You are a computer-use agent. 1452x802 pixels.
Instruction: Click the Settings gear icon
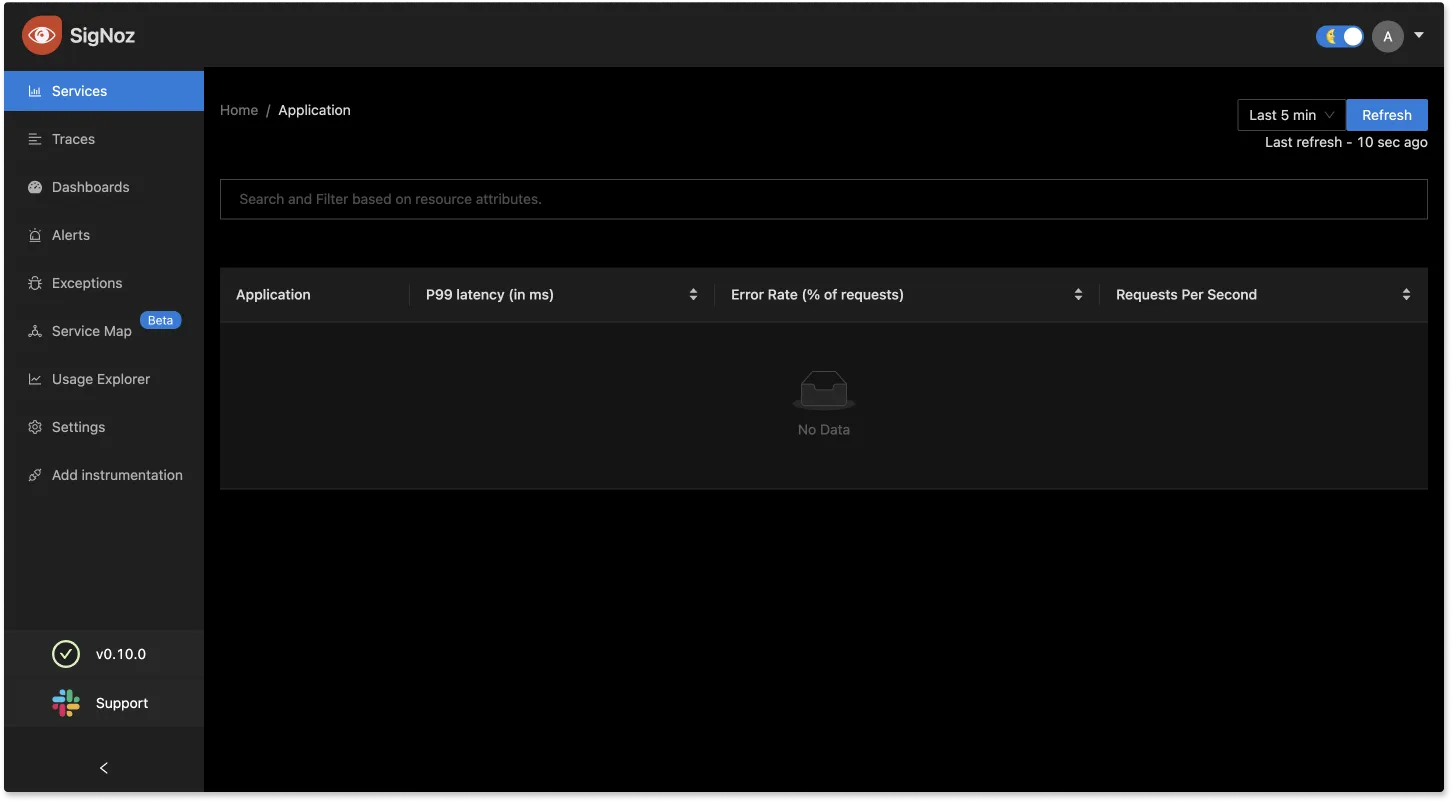35,427
